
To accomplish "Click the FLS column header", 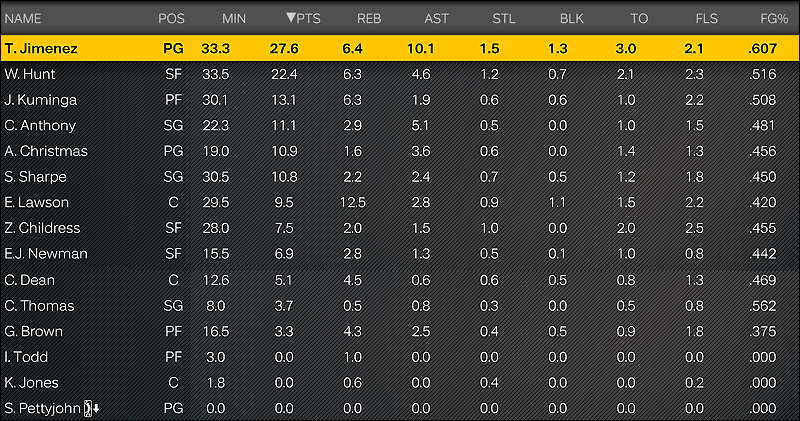I will [x=707, y=19].
